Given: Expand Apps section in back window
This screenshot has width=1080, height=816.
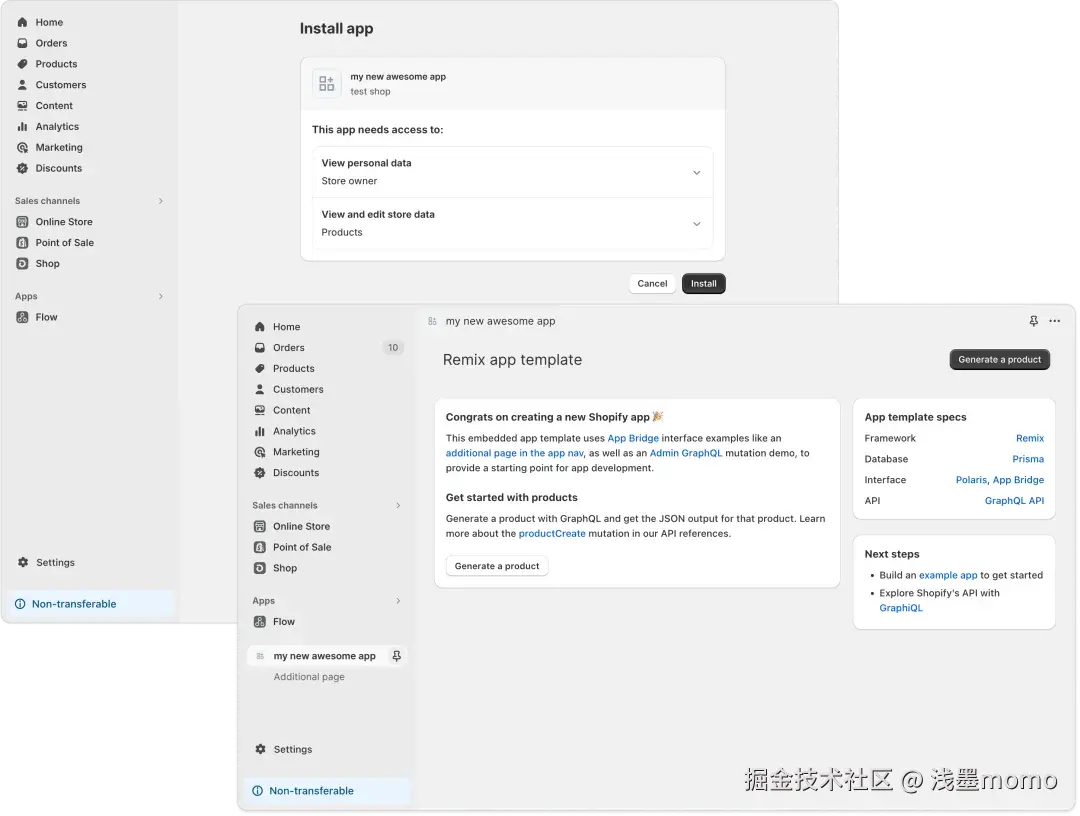Looking at the screenshot, I should coord(160,296).
